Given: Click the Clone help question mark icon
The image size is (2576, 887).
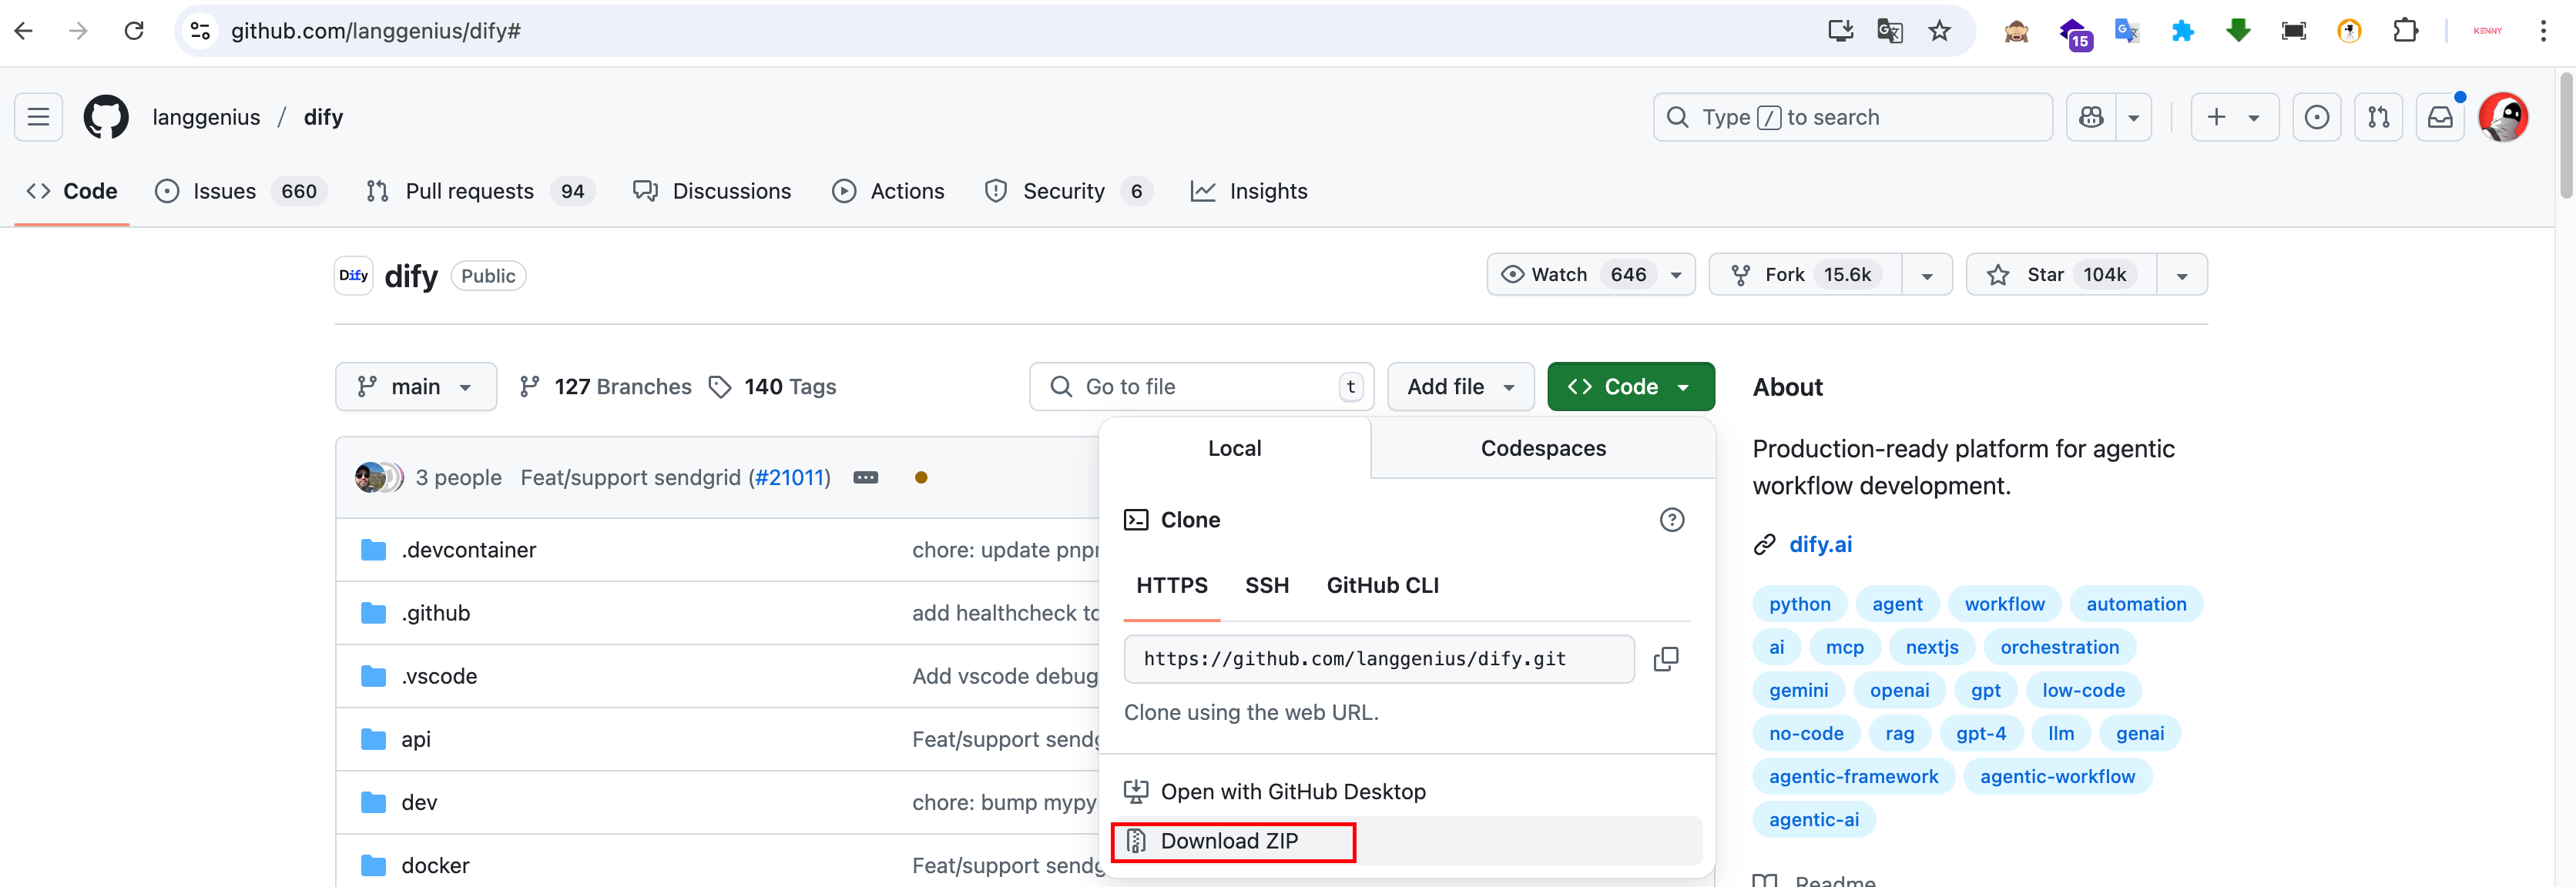Looking at the screenshot, I should [1672, 520].
